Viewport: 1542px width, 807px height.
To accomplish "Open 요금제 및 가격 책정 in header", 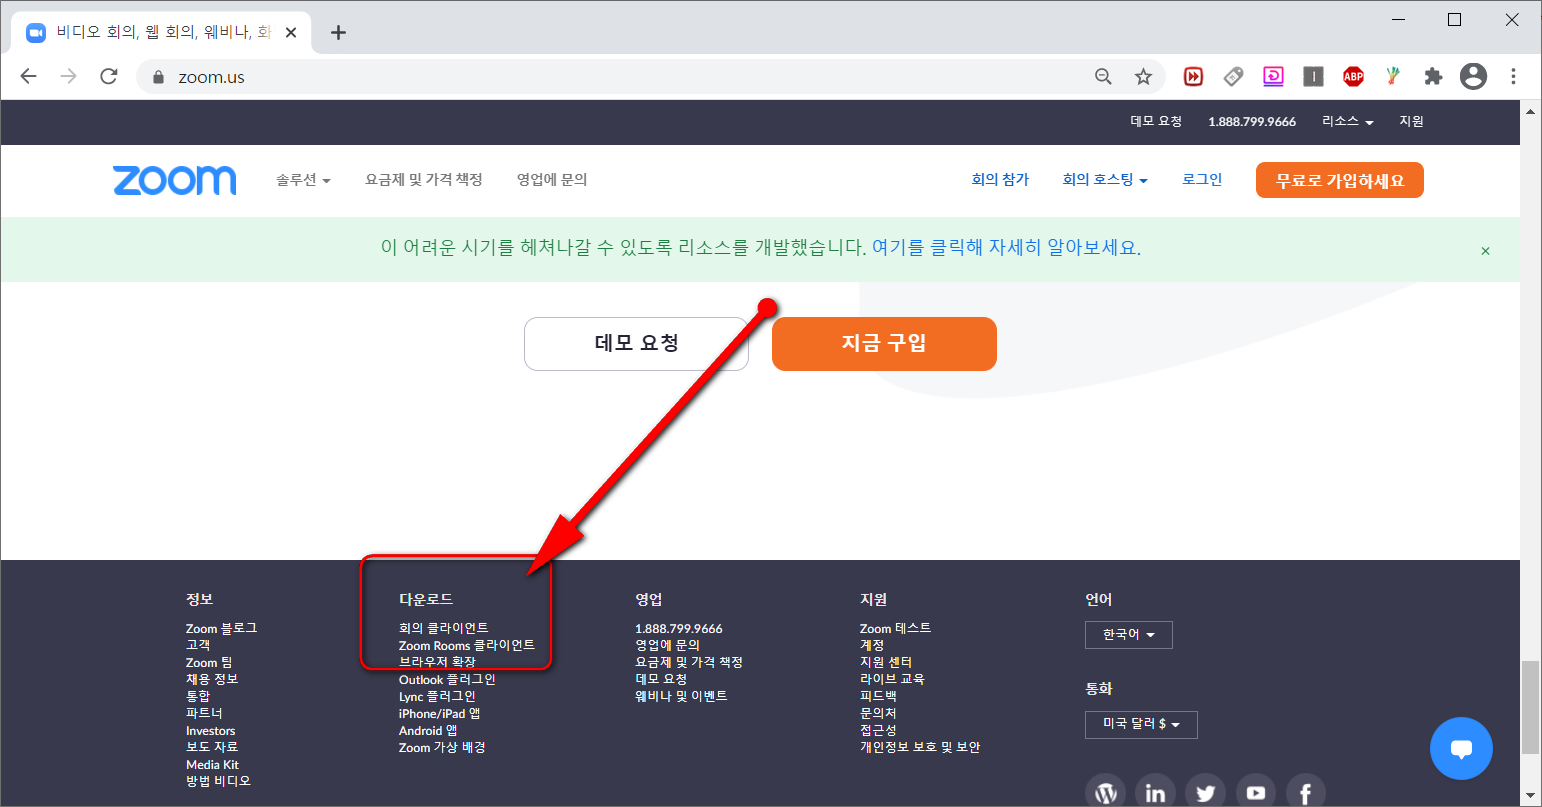I will [x=424, y=180].
